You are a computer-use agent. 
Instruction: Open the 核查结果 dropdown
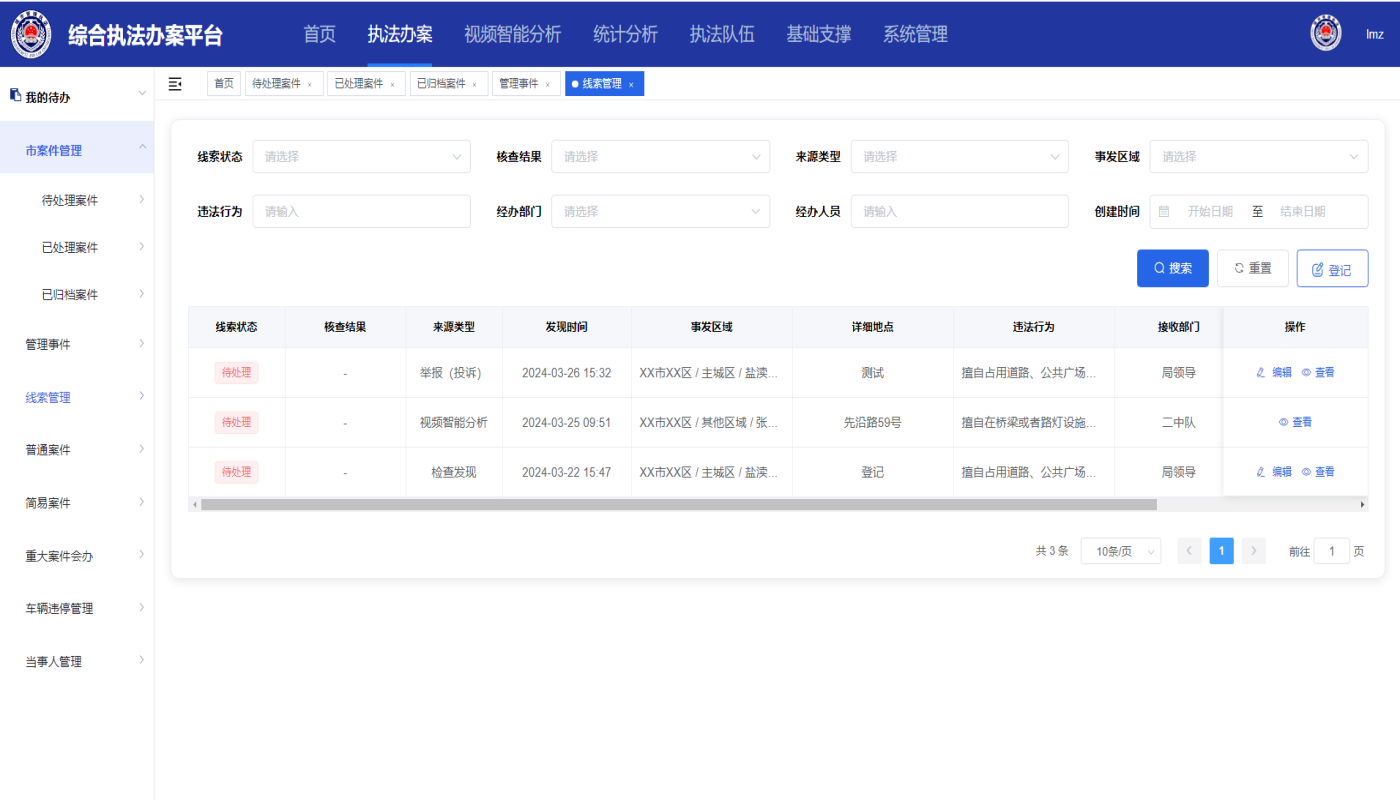[661, 156]
